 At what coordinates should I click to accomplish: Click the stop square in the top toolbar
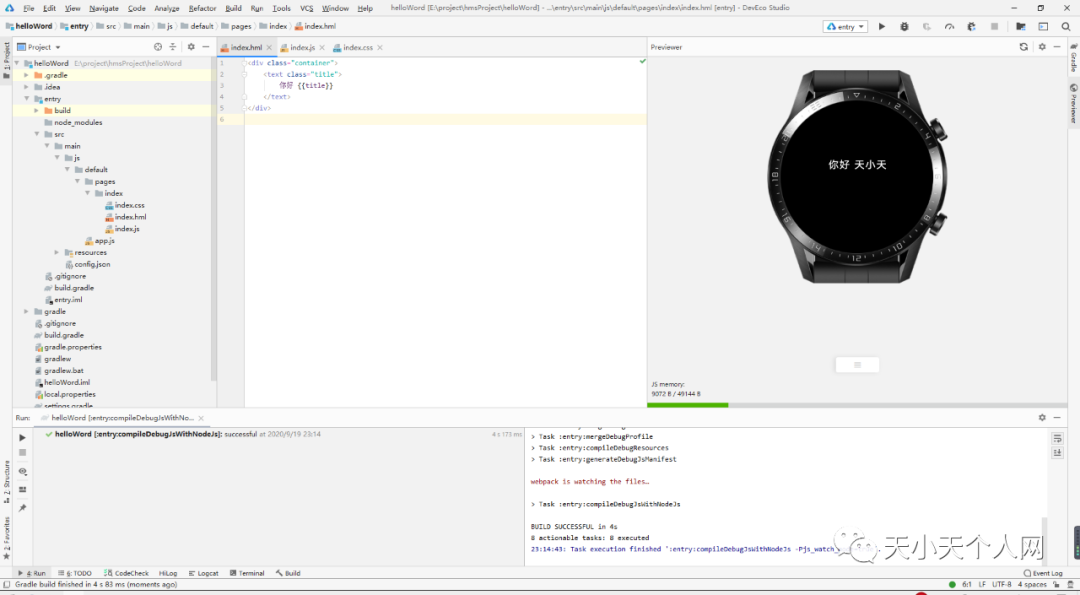click(x=994, y=26)
